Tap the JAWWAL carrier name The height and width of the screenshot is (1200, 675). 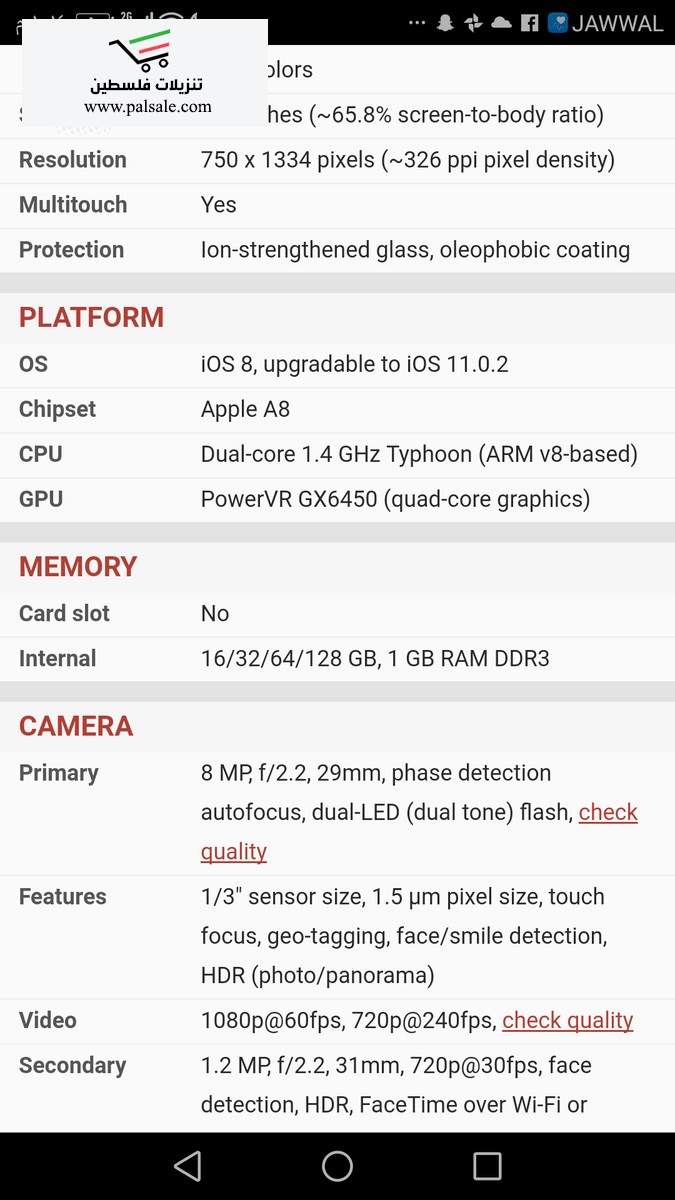pos(618,23)
